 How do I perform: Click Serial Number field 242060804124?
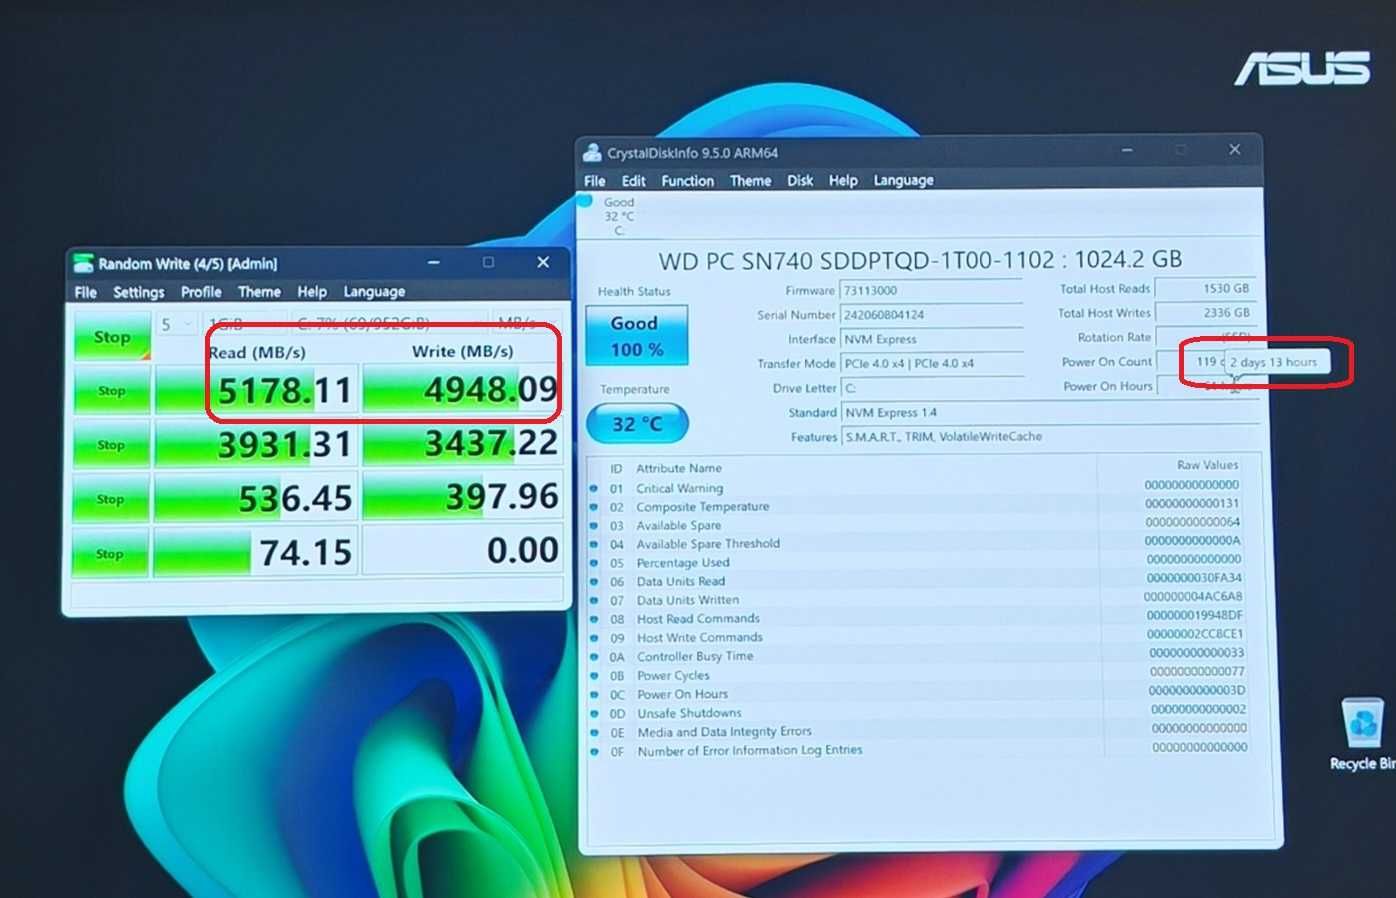(x=931, y=315)
